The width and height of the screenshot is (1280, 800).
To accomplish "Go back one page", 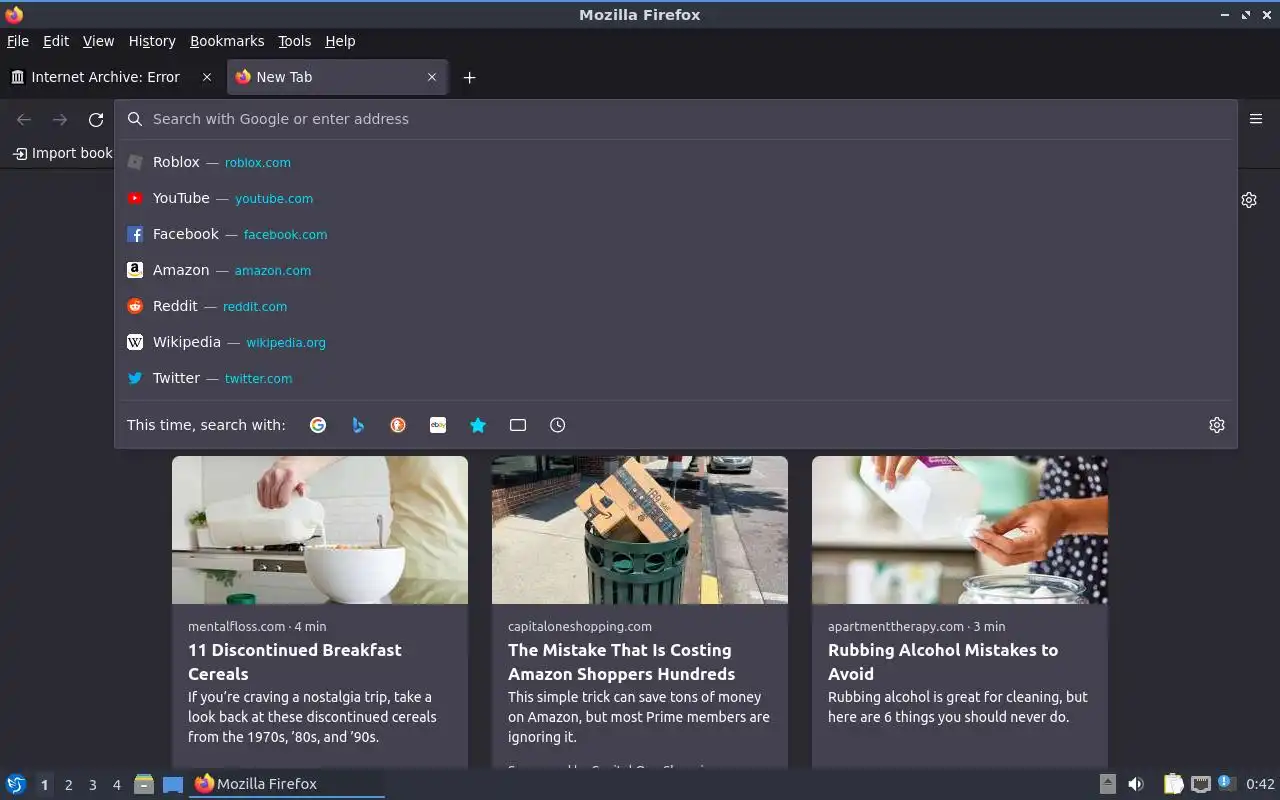I will (x=24, y=119).
